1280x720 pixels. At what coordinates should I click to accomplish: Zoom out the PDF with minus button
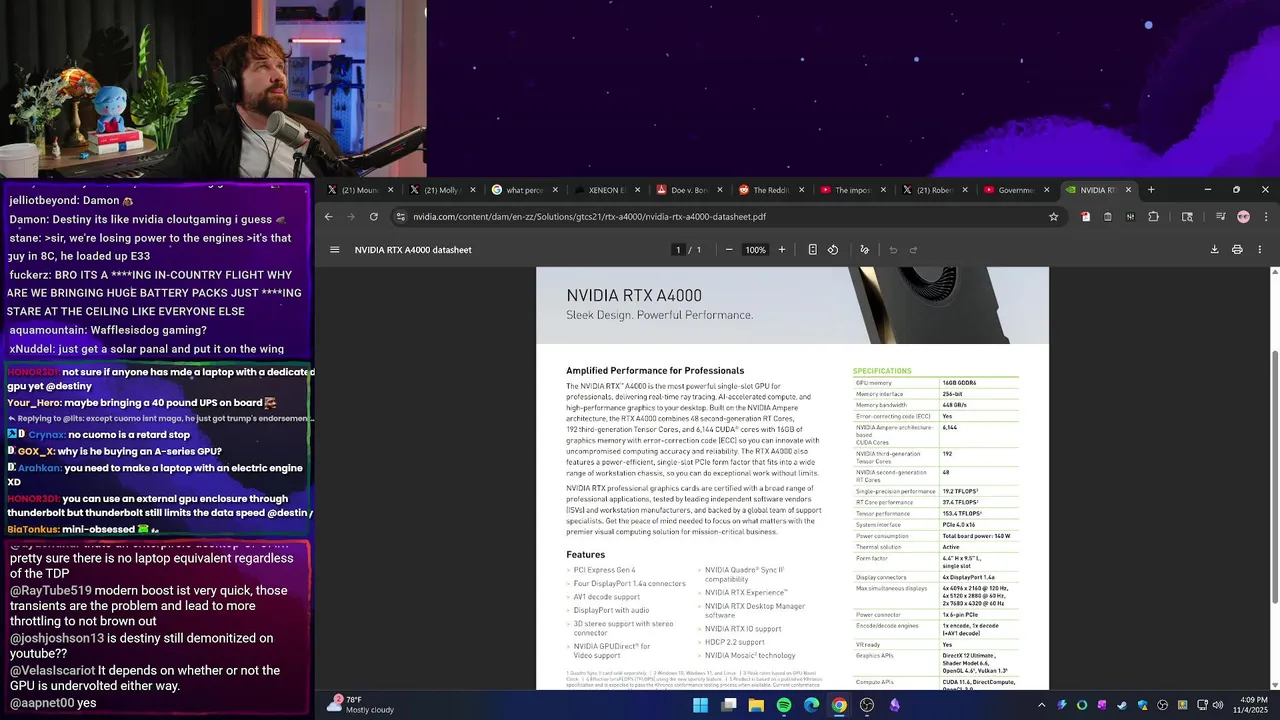pyautogui.click(x=729, y=250)
